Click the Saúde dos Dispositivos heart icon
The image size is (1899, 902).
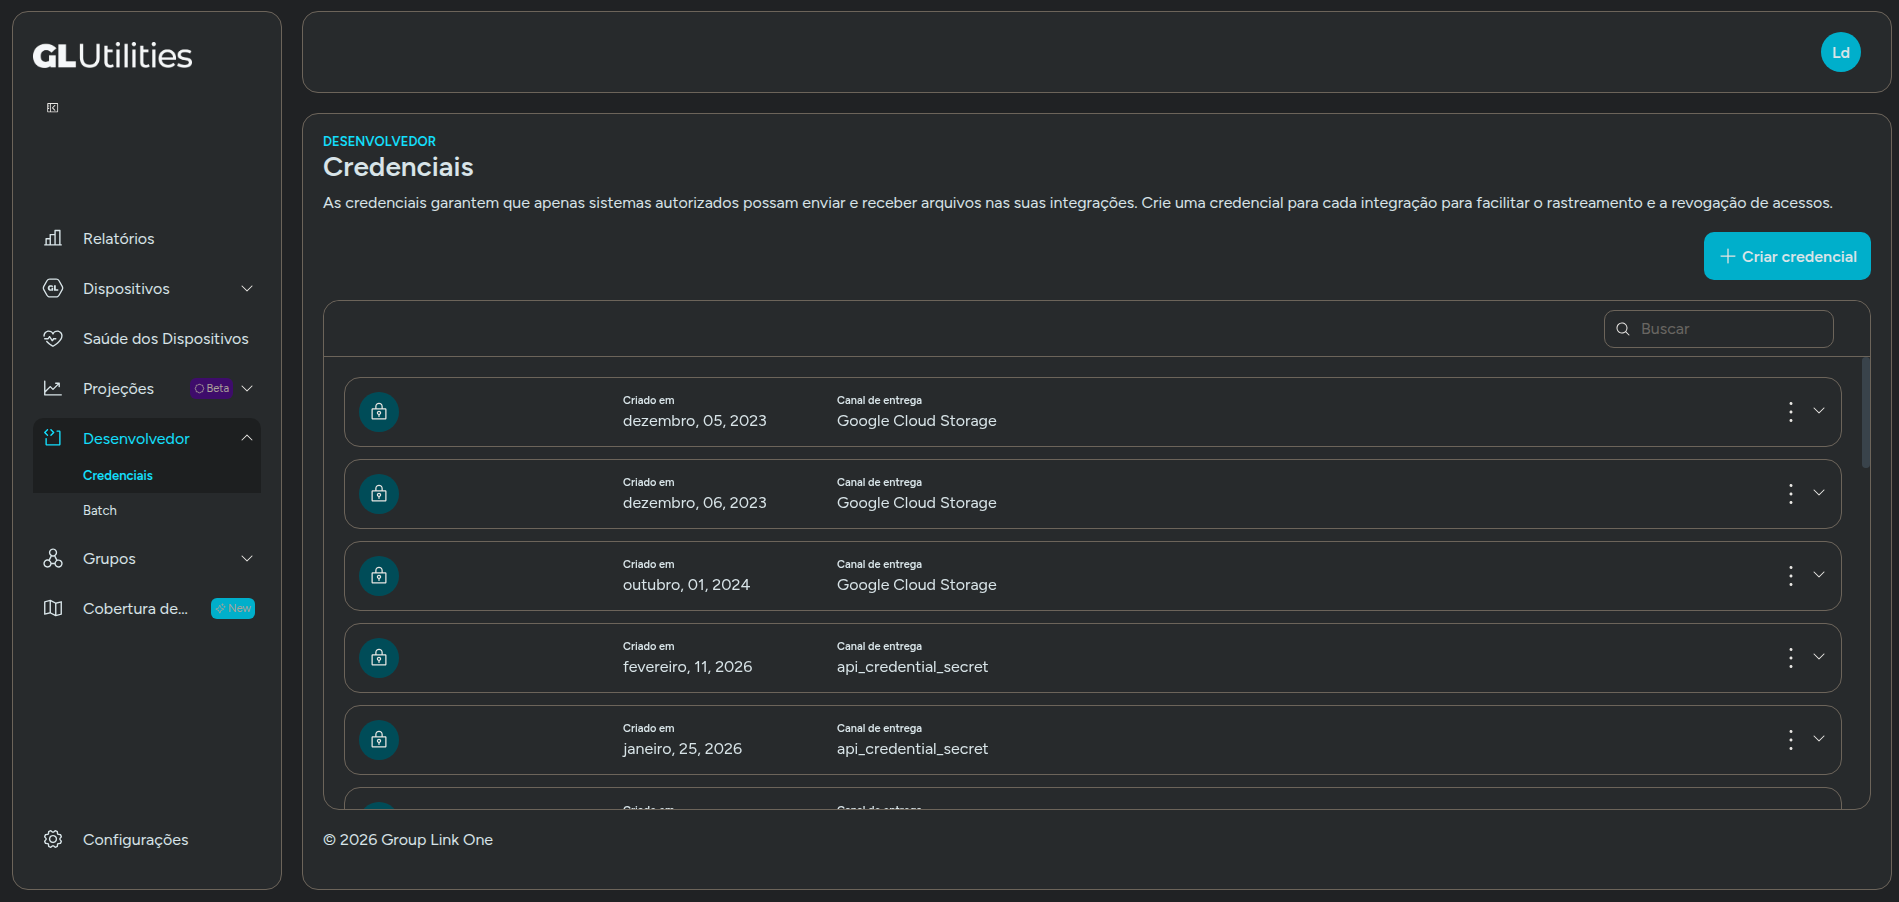pos(53,338)
